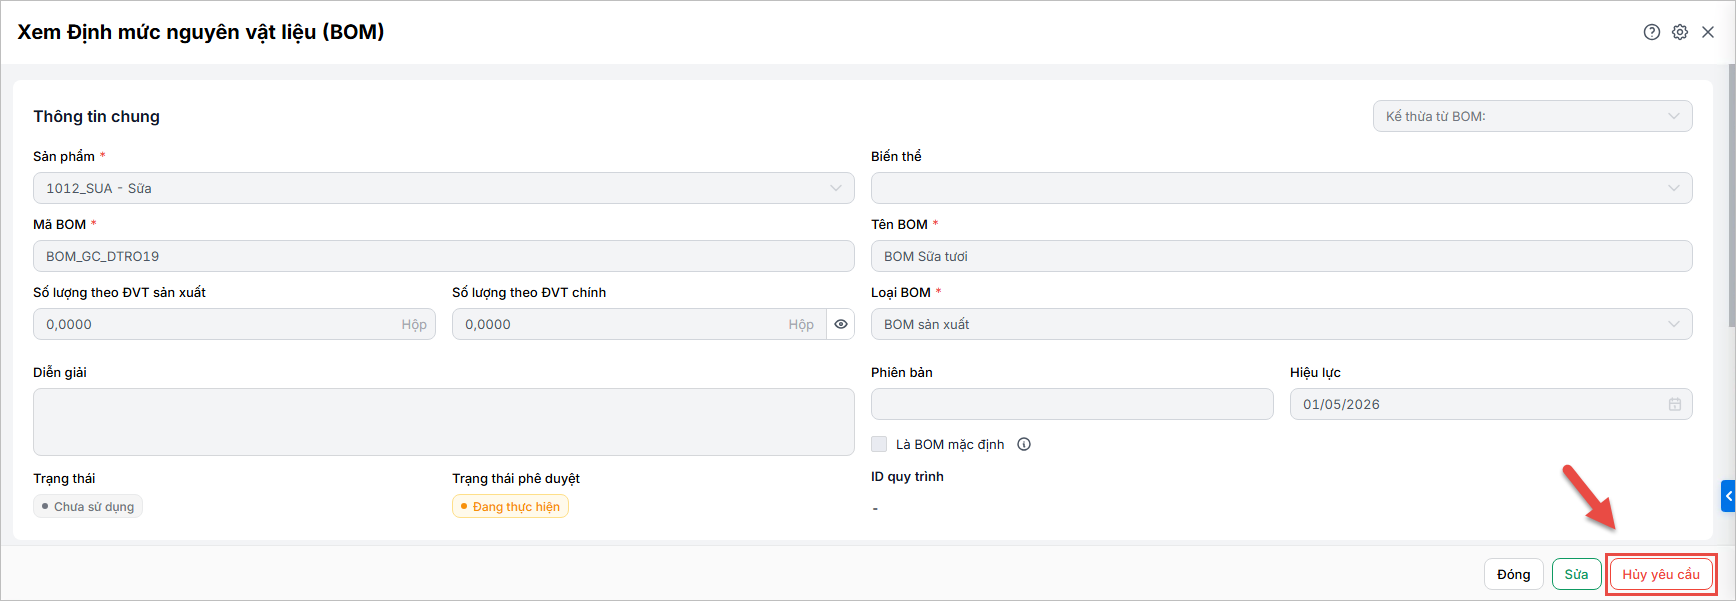This screenshot has width=1736, height=601.
Task: Open the Biến thể dropdown
Action: [x=1282, y=188]
